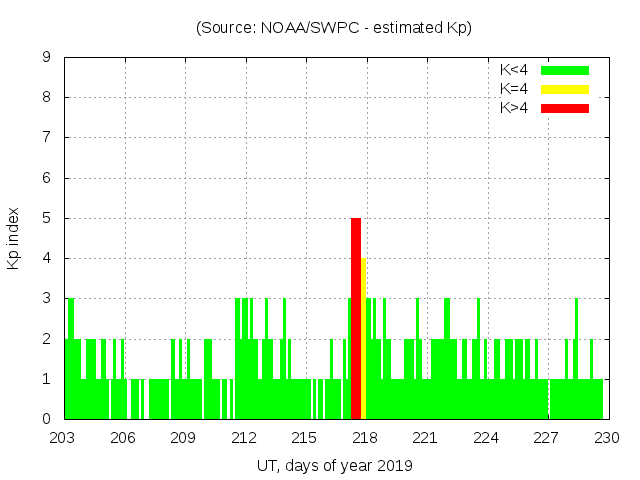Image resolution: width=640 pixels, height=480 pixels.
Task: Click the 230 tick on the x-axis
Action: [606, 438]
